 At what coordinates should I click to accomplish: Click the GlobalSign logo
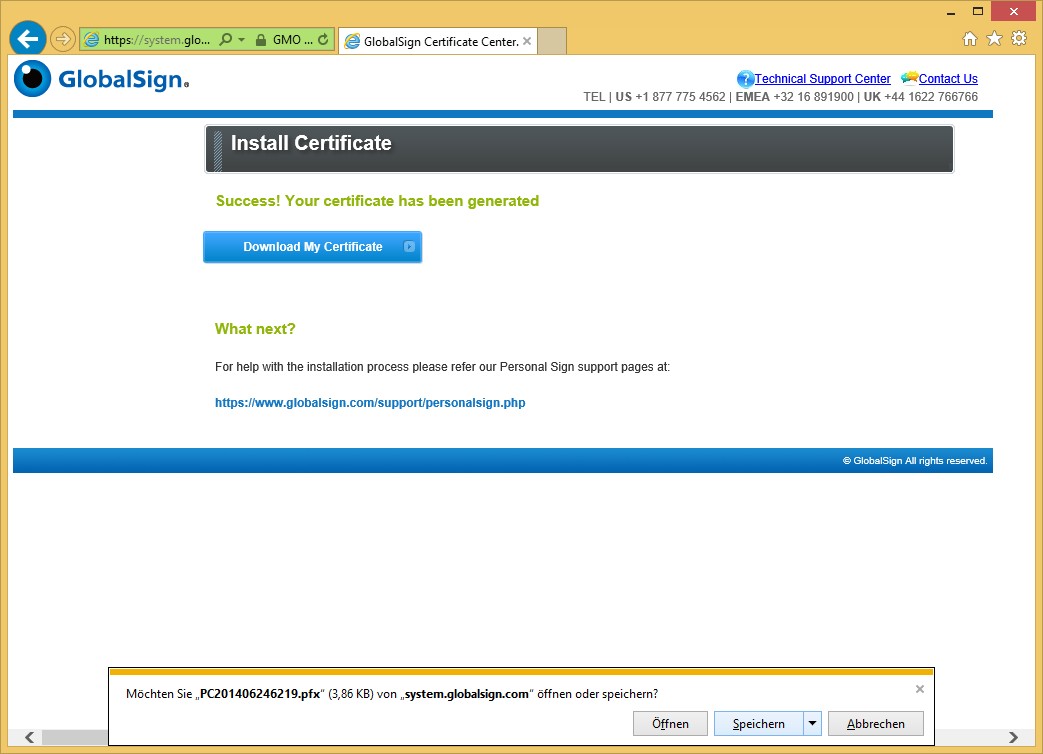[102, 78]
